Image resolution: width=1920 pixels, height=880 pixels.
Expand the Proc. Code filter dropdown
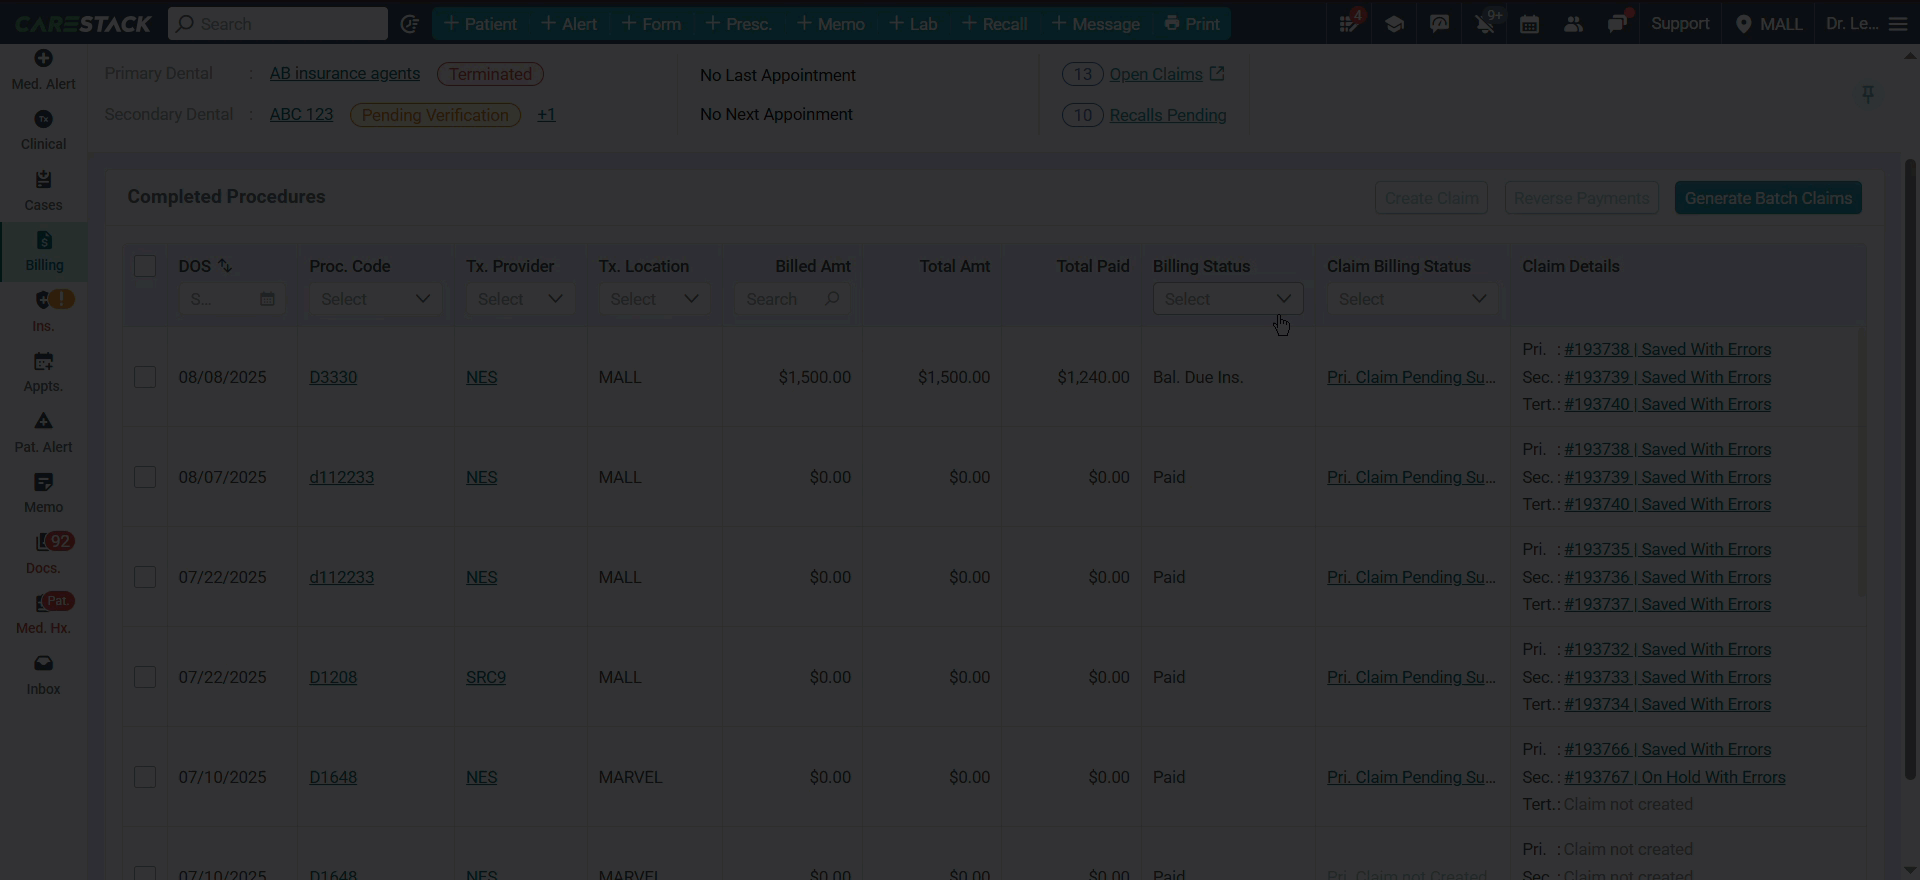(375, 299)
